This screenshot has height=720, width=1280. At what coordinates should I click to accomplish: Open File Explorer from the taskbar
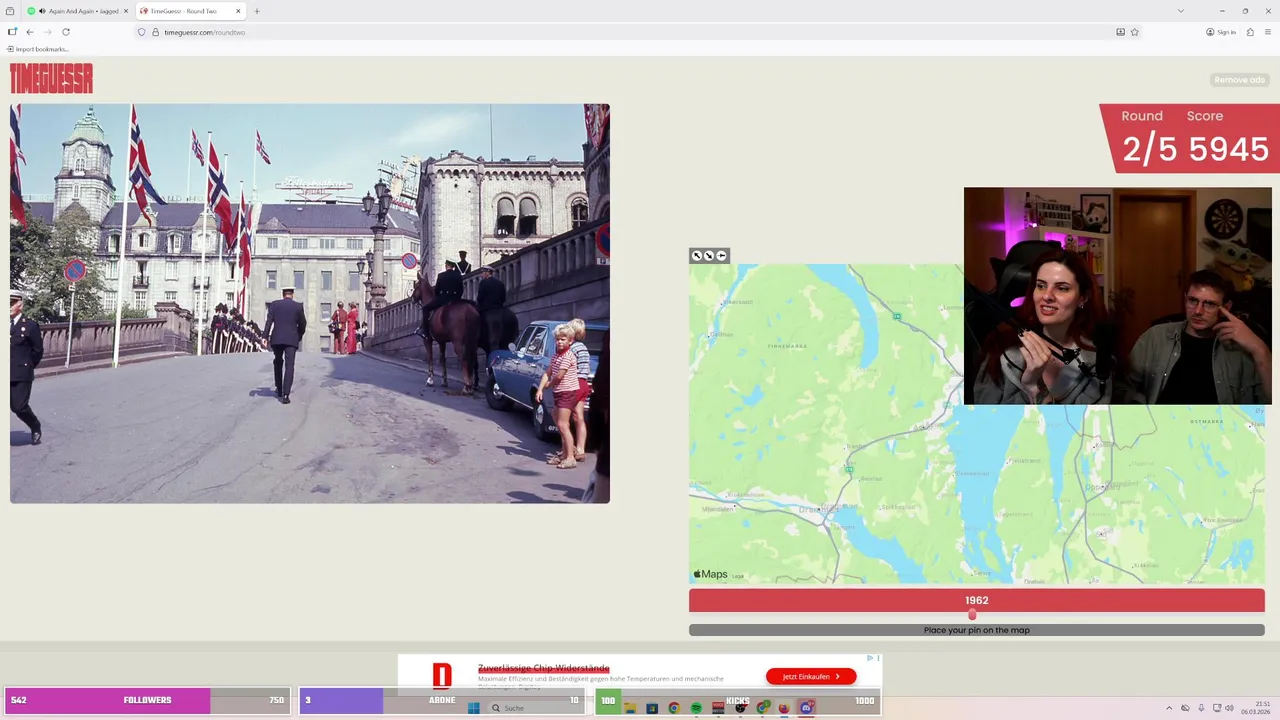(630, 708)
